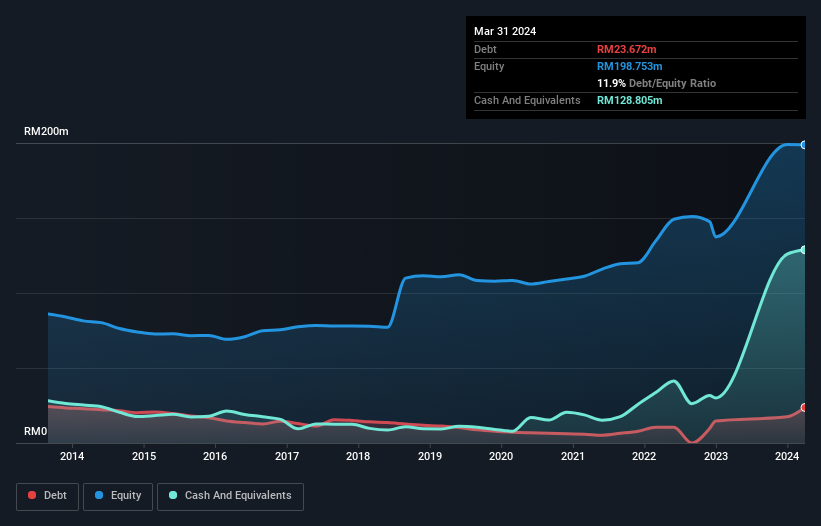Click the RM198.753m equity value
This screenshot has height=526, width=821.
629,66
